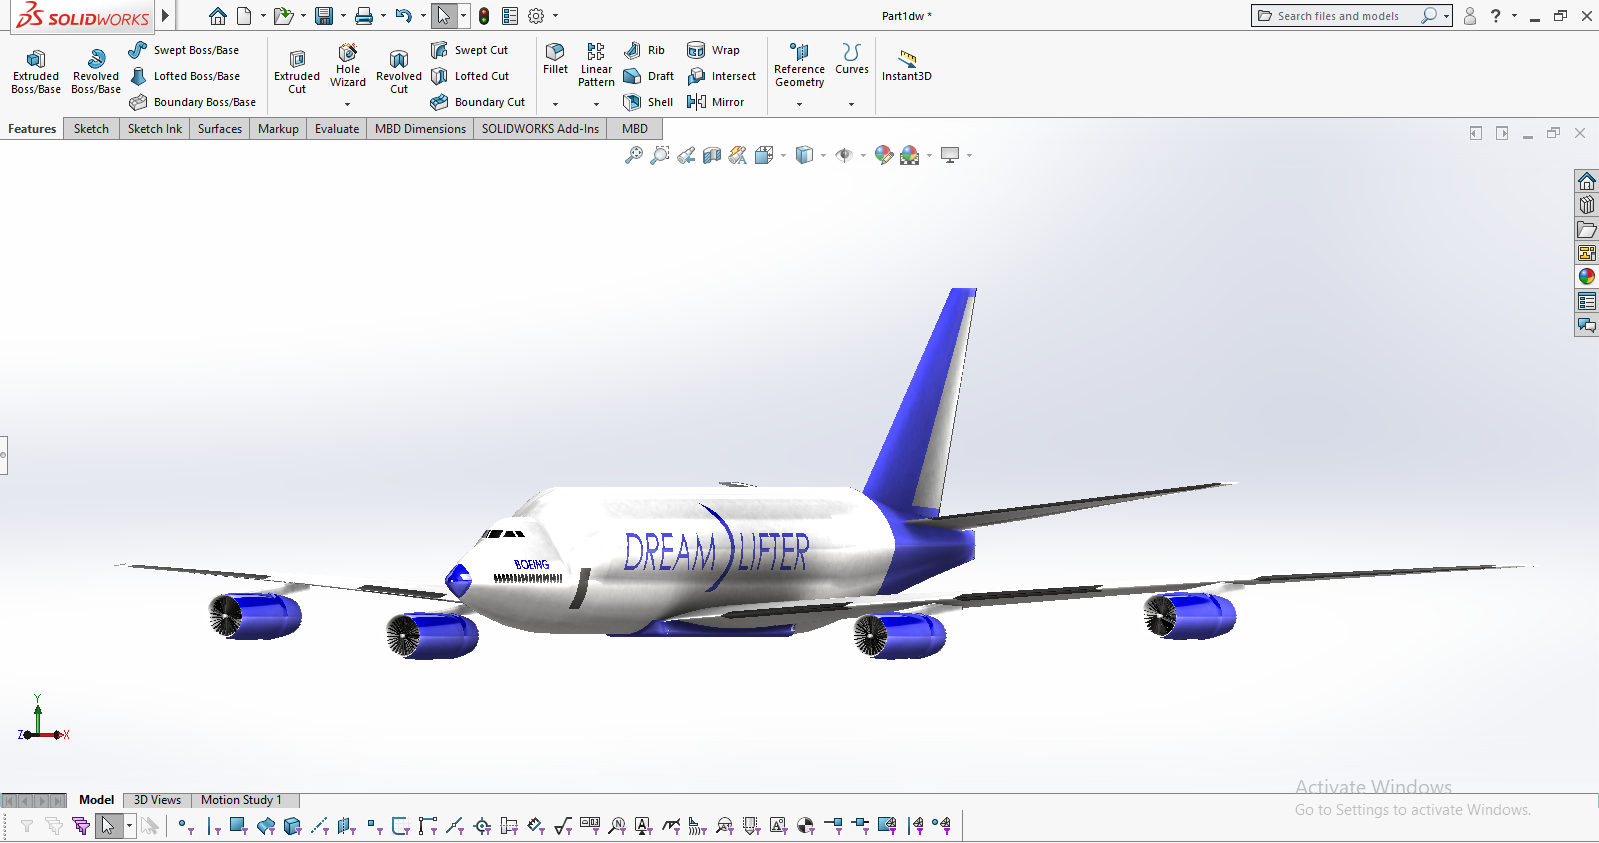The height and width of the screenshot is (843, 1599).
Task: Select the Revolved Cut tool
Action: click(399, 70)
